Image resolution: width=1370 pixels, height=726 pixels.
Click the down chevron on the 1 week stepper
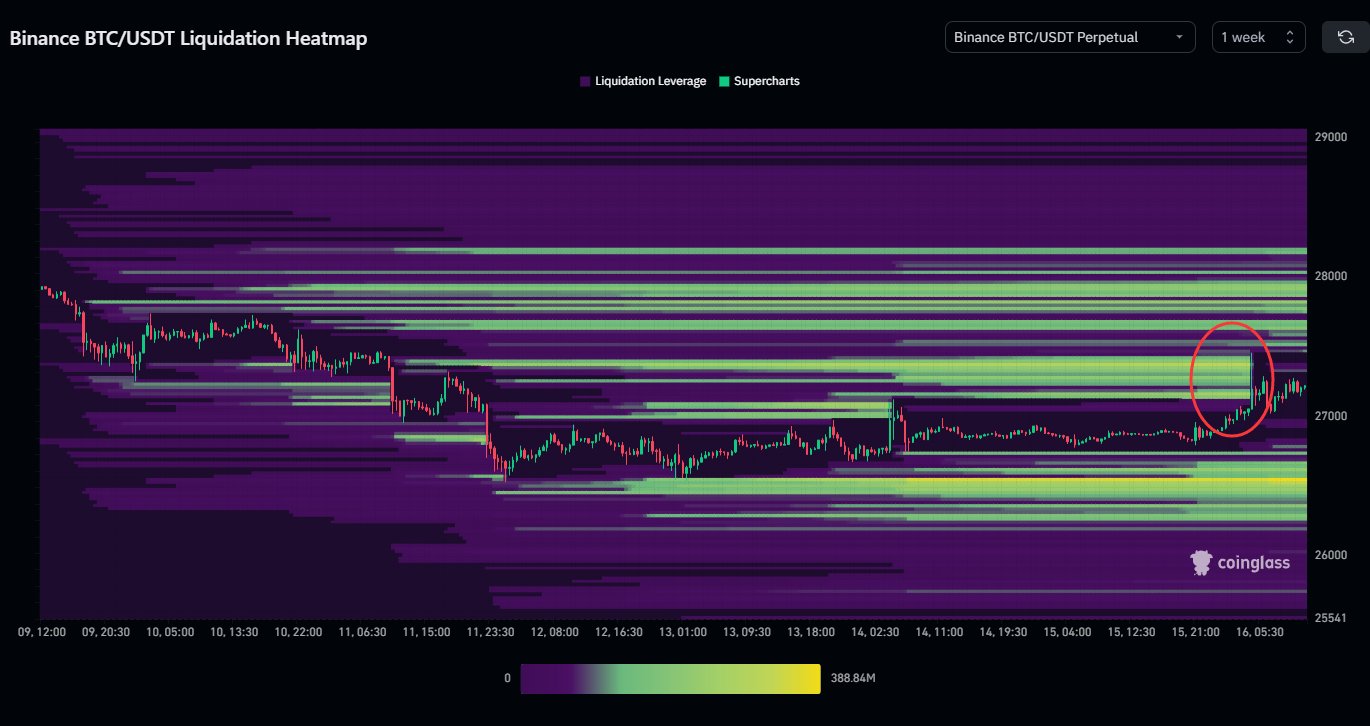tap(1289, 42)
